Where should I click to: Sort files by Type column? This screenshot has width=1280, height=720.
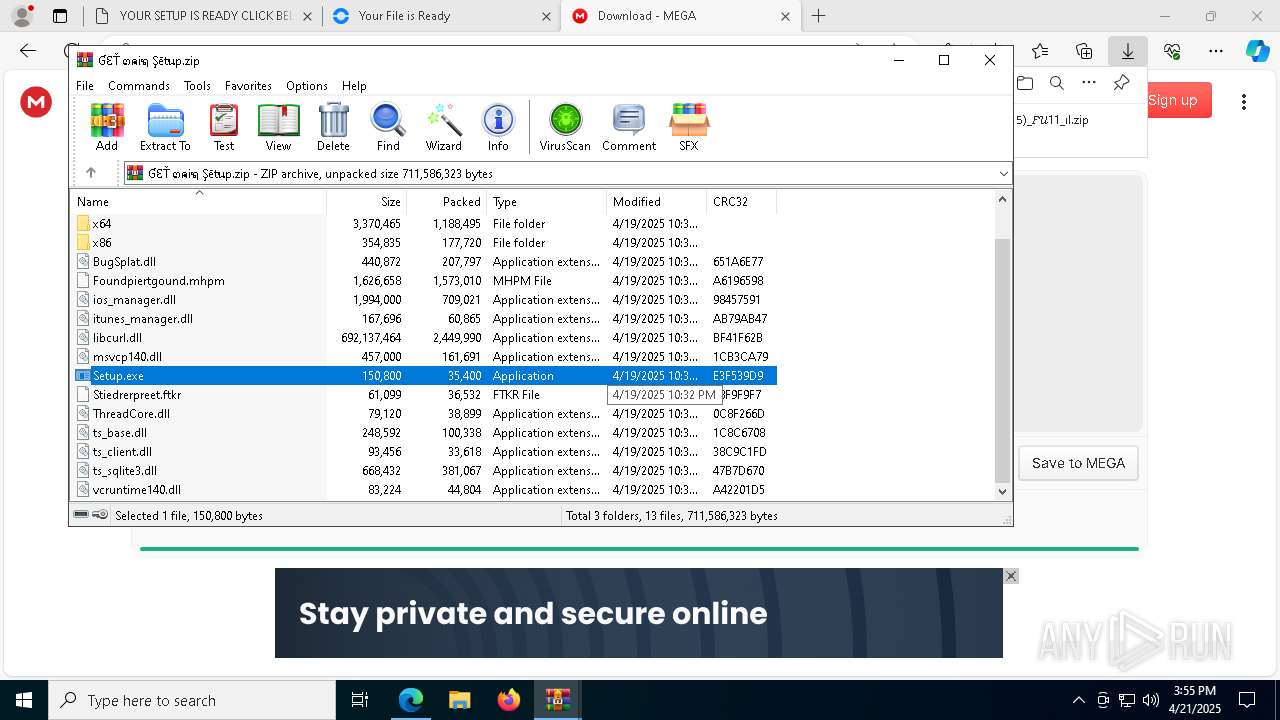tap(546, 201)
